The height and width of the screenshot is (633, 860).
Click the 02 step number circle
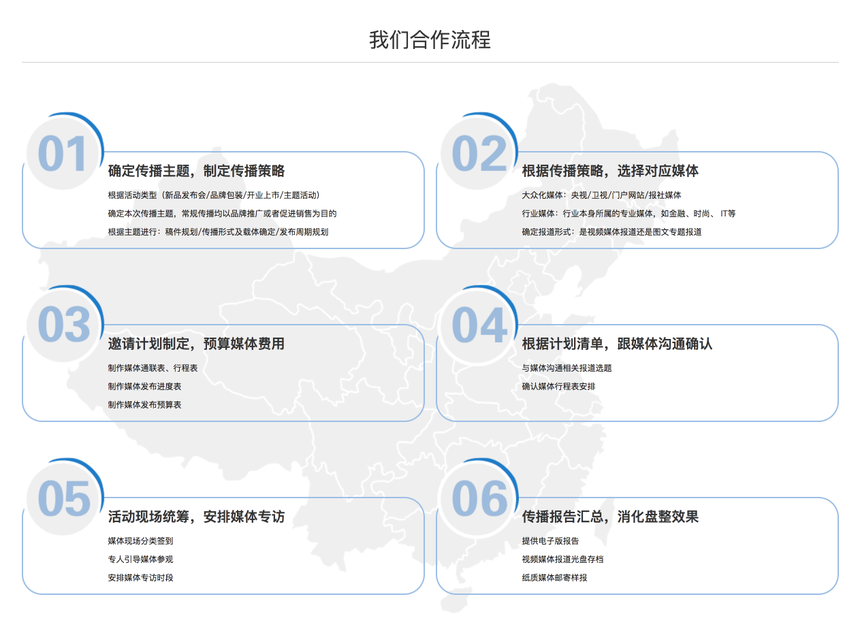coord(478,153)
